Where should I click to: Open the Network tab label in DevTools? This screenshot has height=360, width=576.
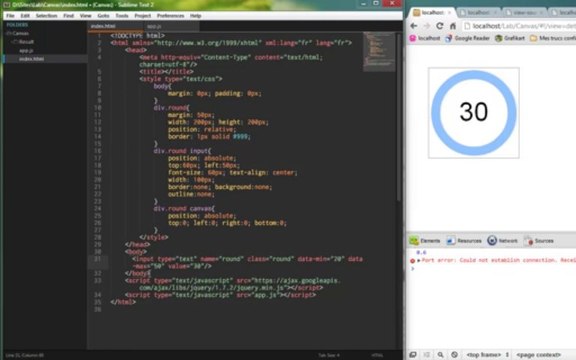508,241
